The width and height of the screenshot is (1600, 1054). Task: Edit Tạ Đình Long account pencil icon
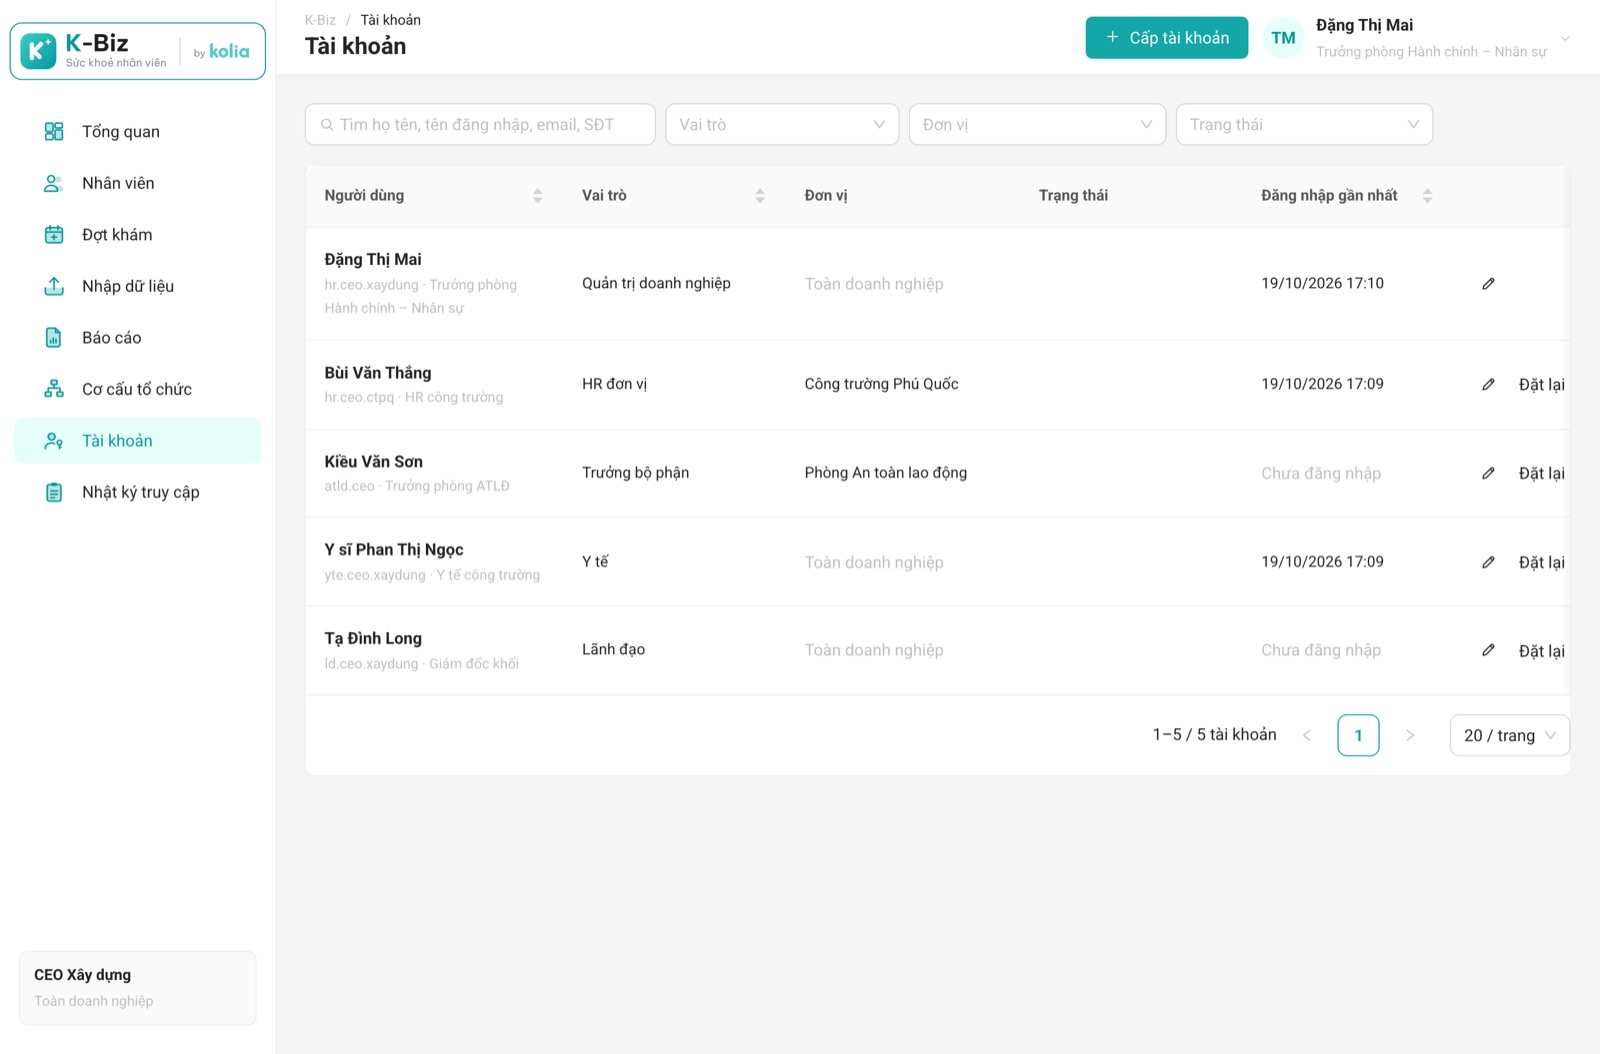click(x=1488, y=650)
